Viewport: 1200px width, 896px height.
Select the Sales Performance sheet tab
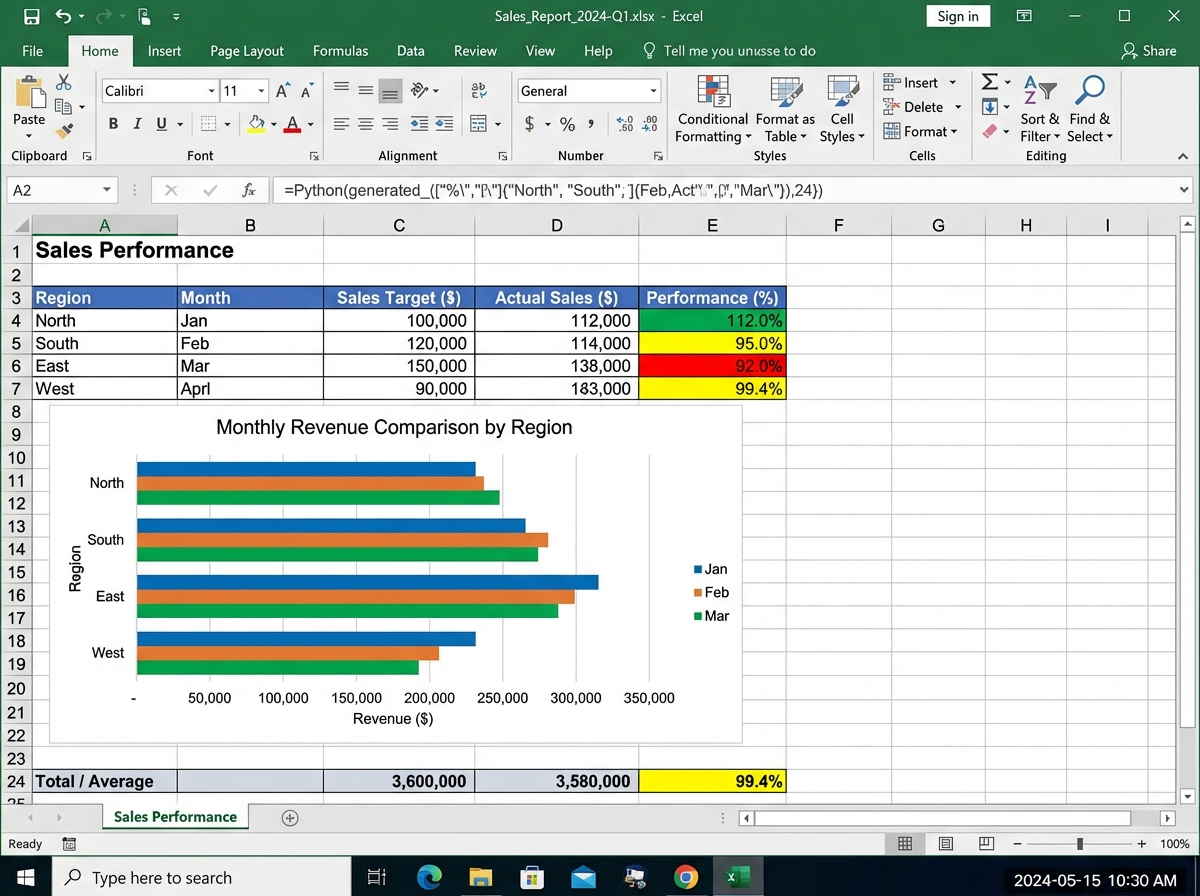coord(175,817)
